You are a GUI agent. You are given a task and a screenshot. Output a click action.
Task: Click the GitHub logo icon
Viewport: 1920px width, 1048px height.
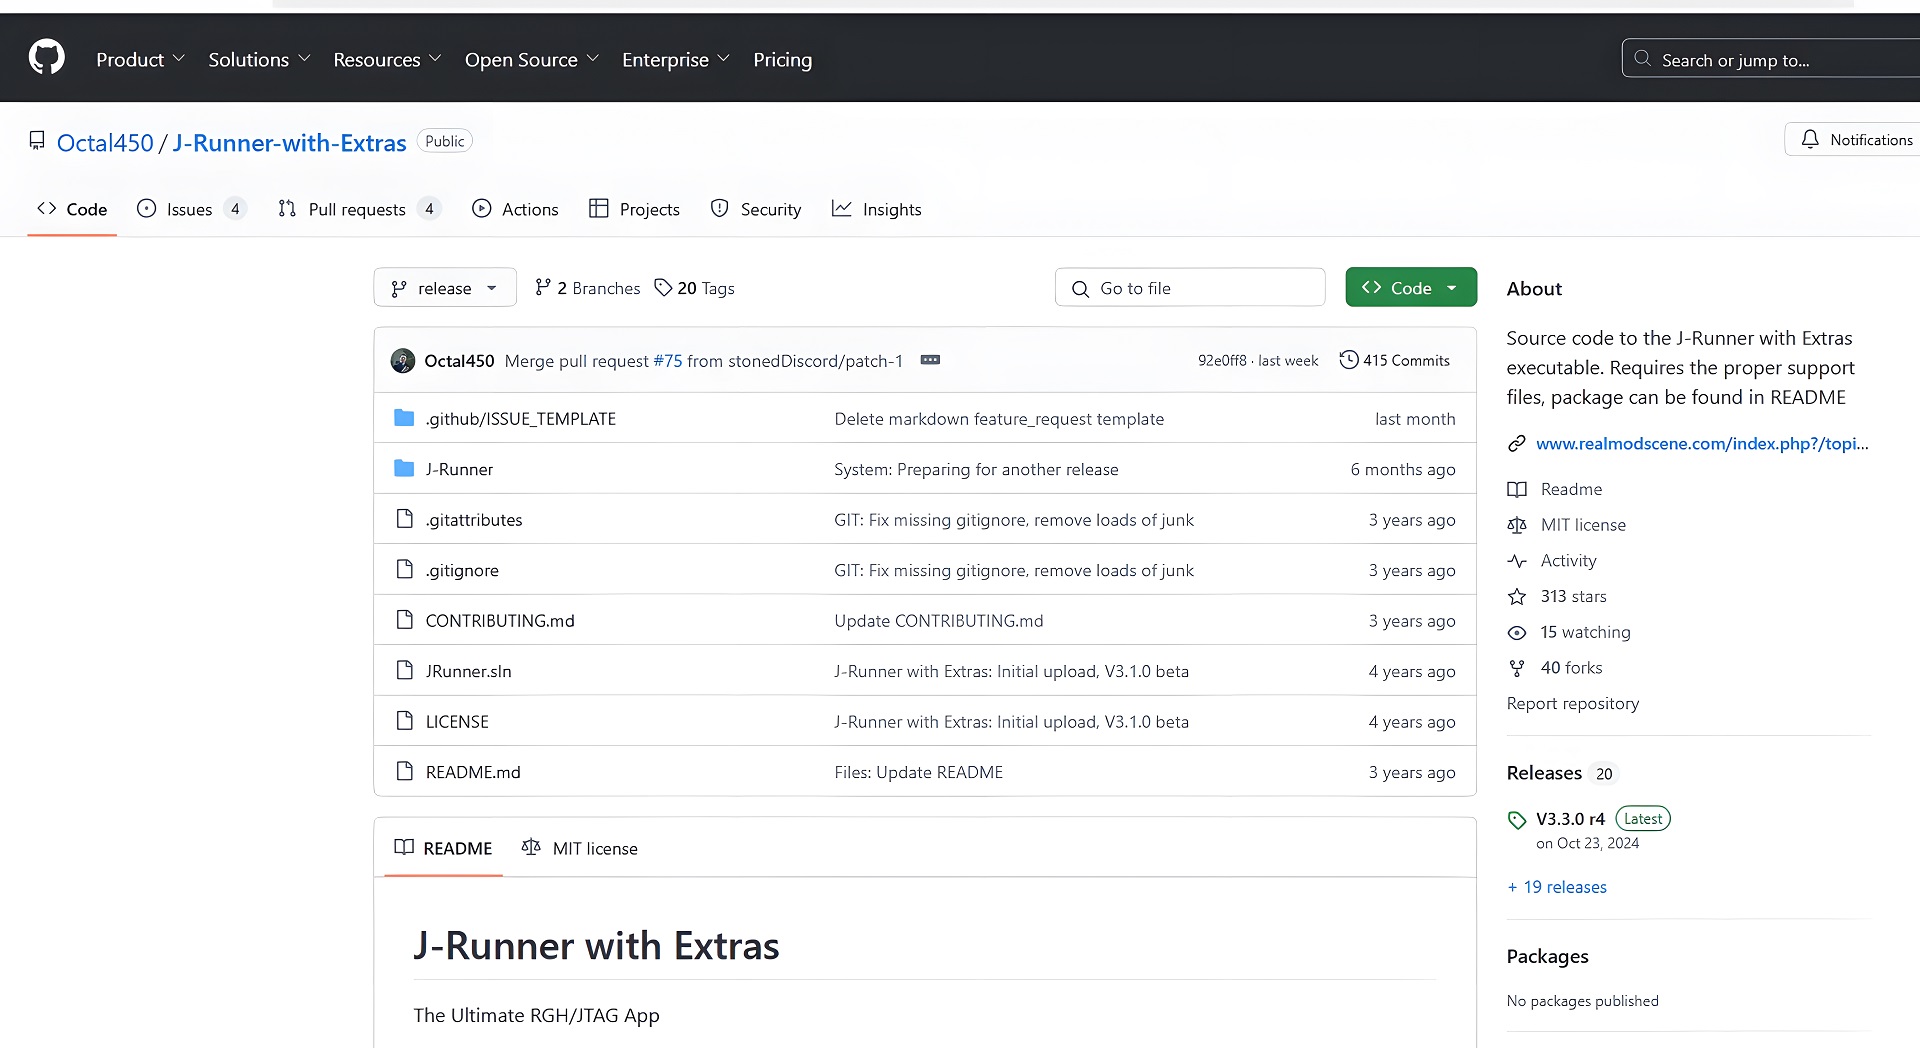click(47, 58)
